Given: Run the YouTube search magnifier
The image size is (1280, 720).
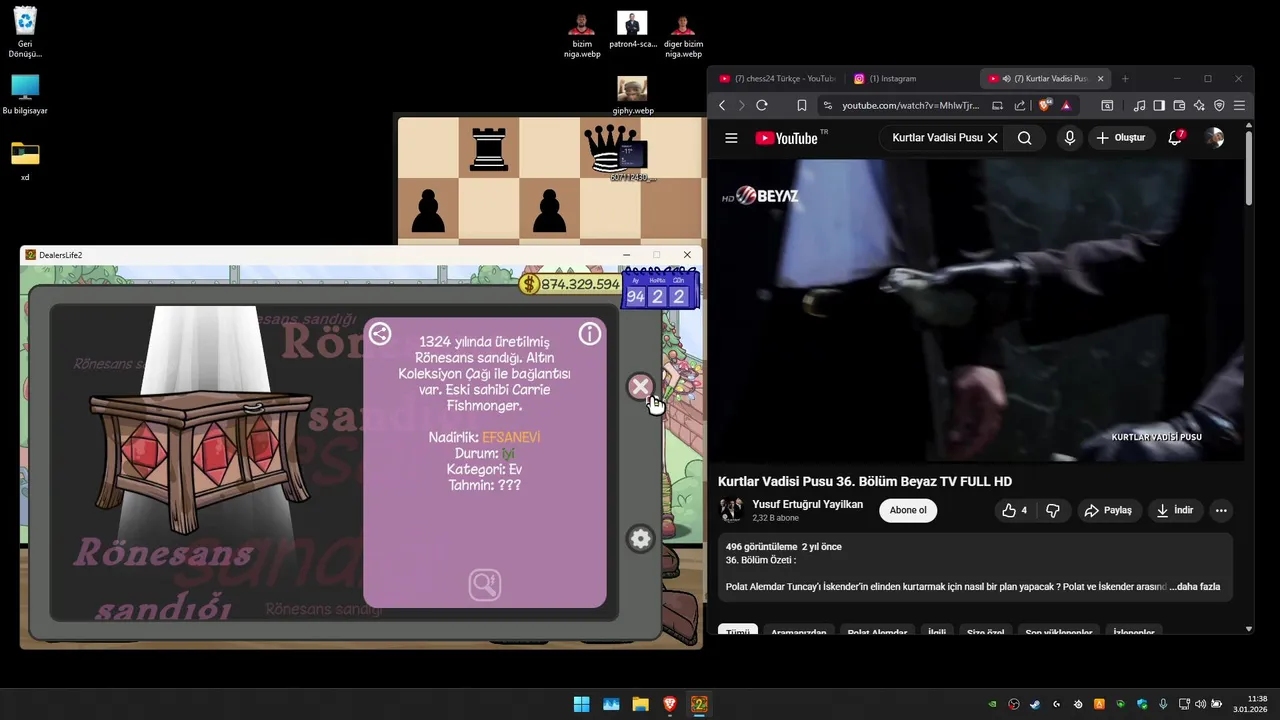Looking at the screenshot, I should click(1024, 138).
